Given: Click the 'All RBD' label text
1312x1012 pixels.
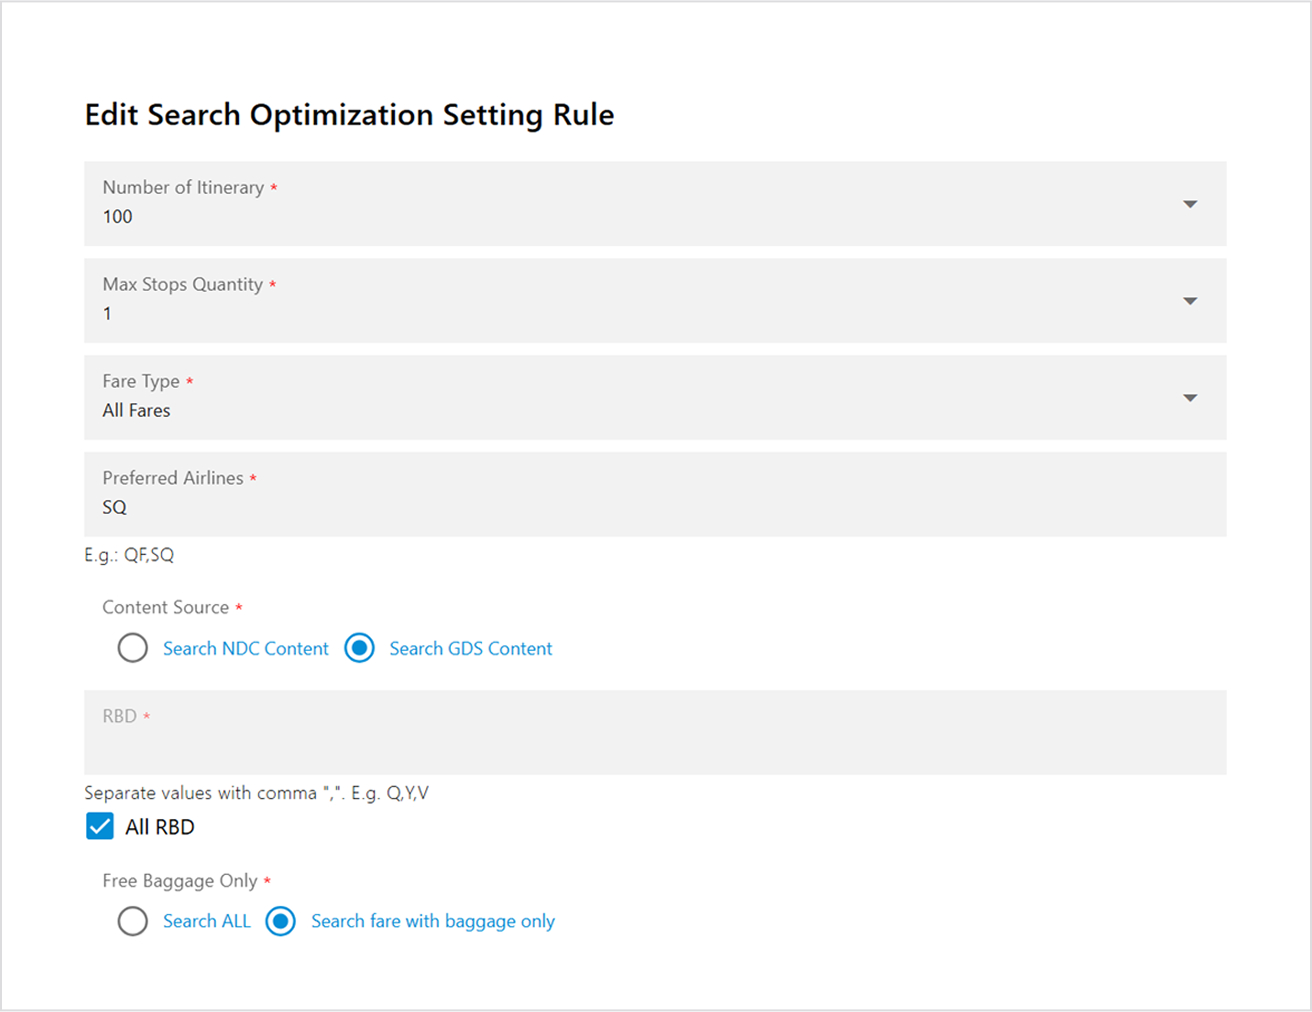Looking at the screenshot, I should tap(160, 827).
